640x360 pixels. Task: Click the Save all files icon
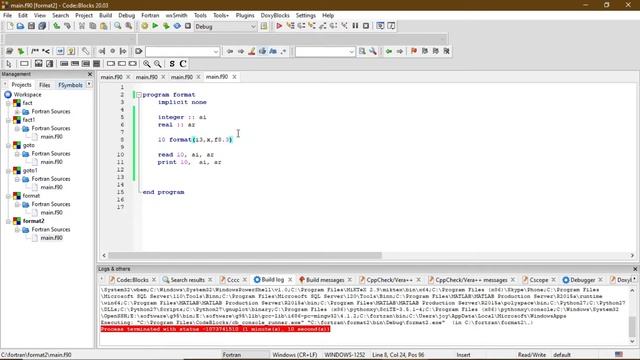pos(42,26)
